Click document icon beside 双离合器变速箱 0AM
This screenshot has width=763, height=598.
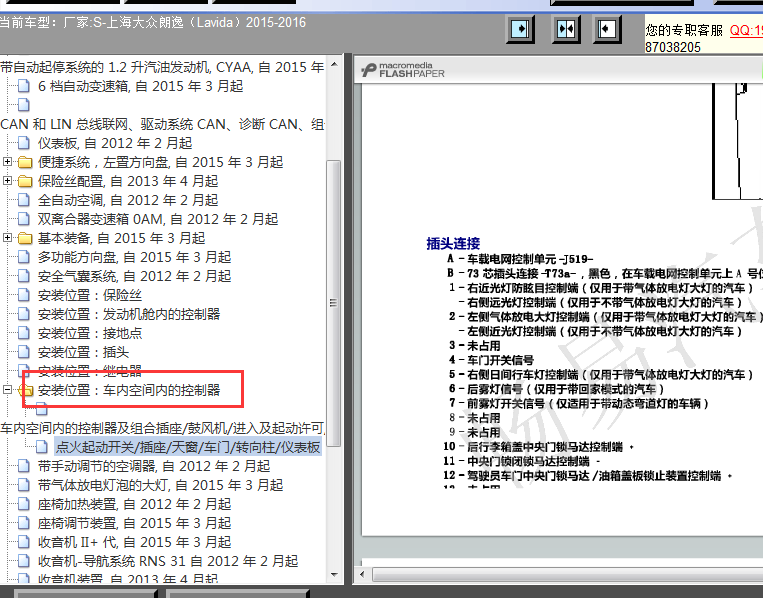click(x=24, y=219)
